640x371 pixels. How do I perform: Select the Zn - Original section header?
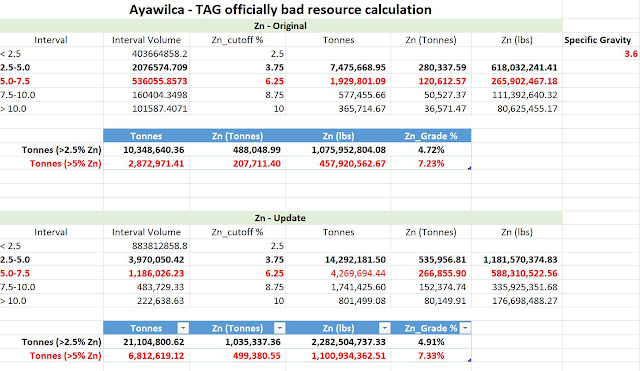281,26
